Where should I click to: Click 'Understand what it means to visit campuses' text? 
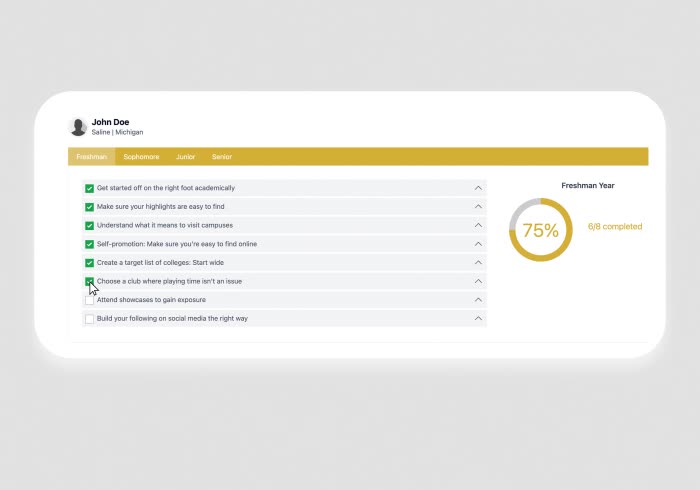coord(165,225)
